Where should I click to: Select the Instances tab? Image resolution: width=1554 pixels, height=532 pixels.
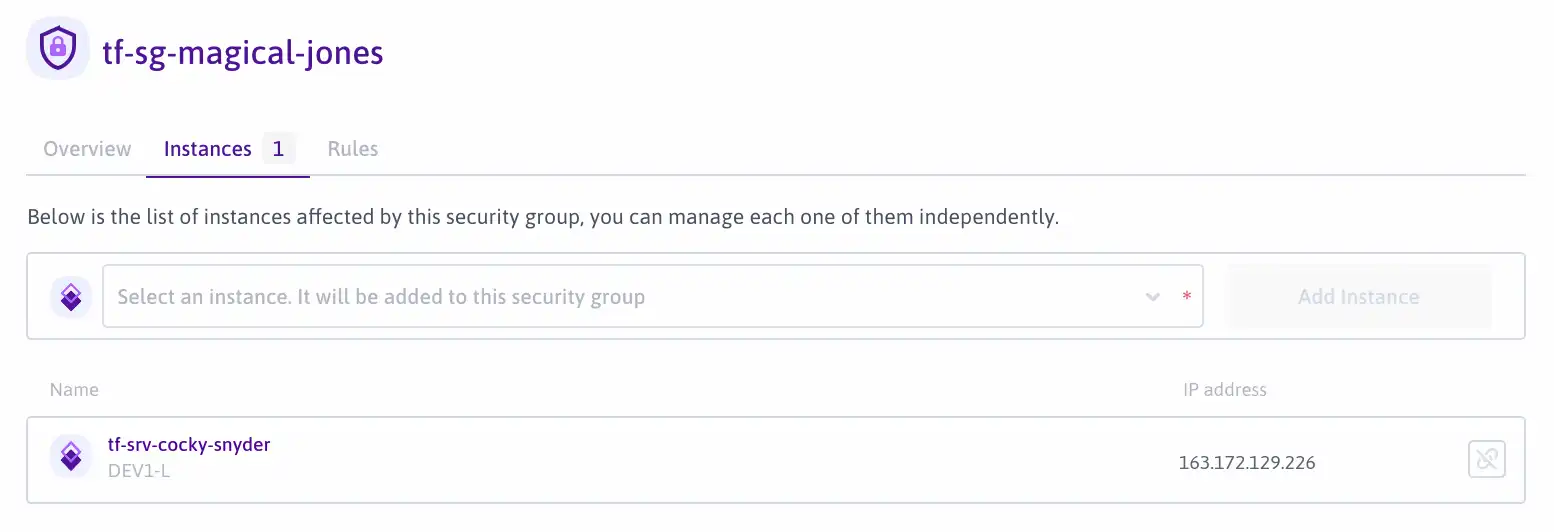click(x=208, y=149)
